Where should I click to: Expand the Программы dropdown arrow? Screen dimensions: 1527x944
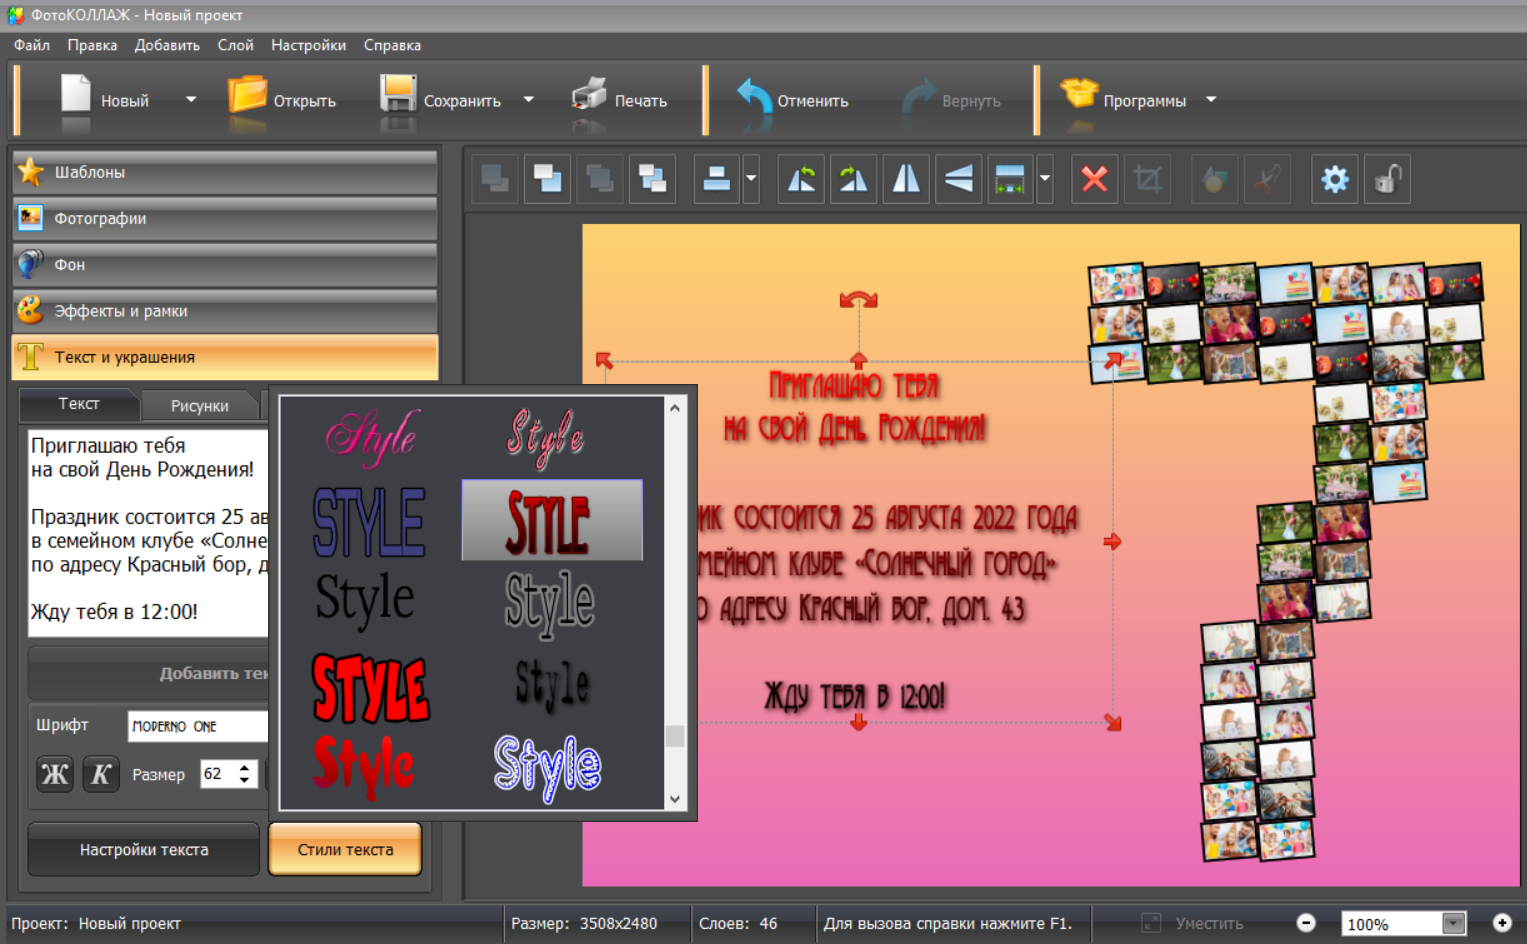coord(1211,100)
